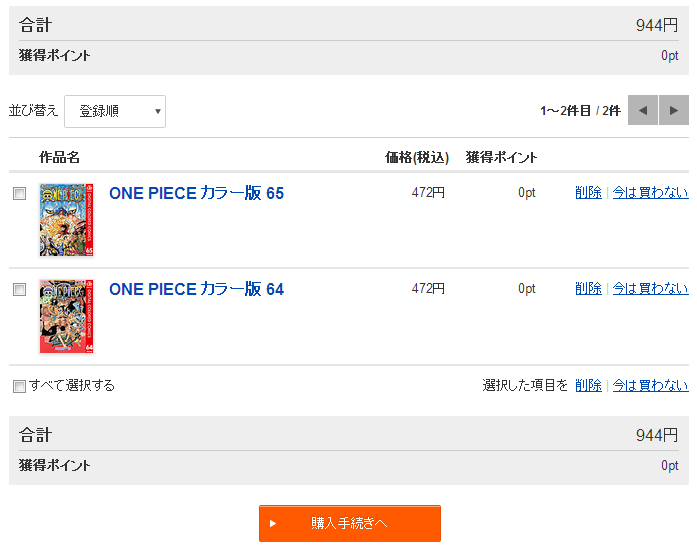697x550 pixels.
Task: Move selected items via bottom 今は買わない
Action: pyautogui.click(x=650, y=385)
